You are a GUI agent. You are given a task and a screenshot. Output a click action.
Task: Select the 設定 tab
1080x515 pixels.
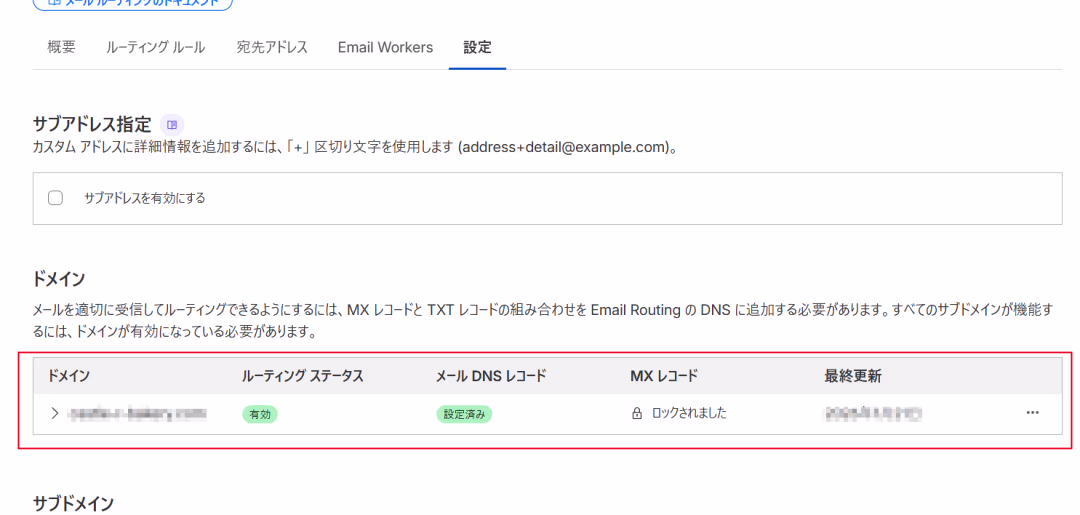(x=477, y=48)
